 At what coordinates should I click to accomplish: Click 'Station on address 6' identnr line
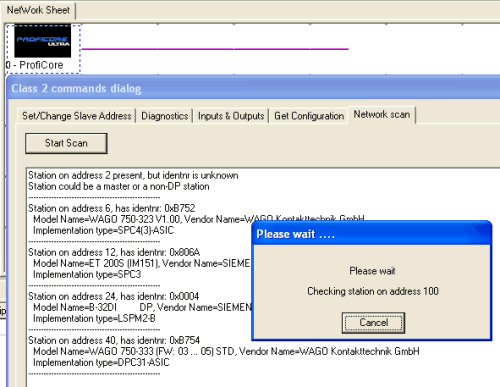pyautogui.click(x=112, y=208)
